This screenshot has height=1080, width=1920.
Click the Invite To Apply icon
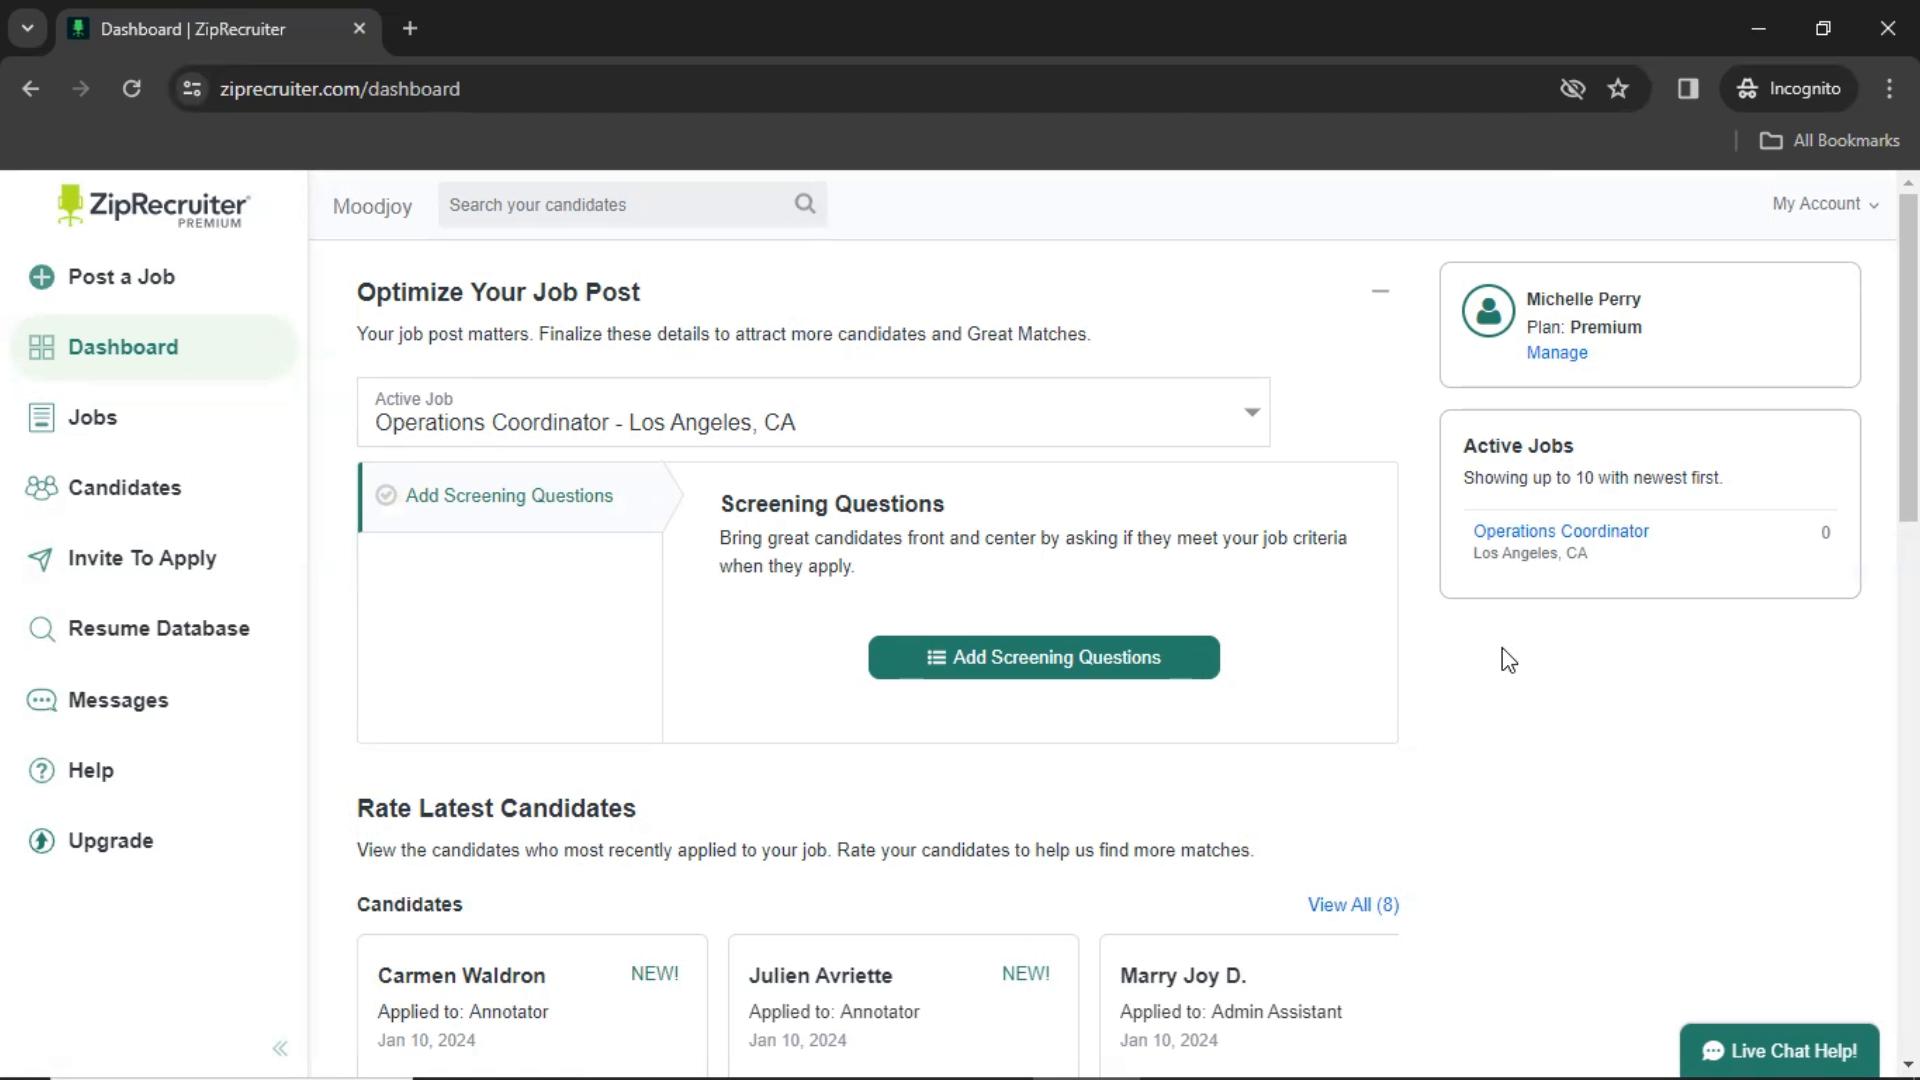41,558
